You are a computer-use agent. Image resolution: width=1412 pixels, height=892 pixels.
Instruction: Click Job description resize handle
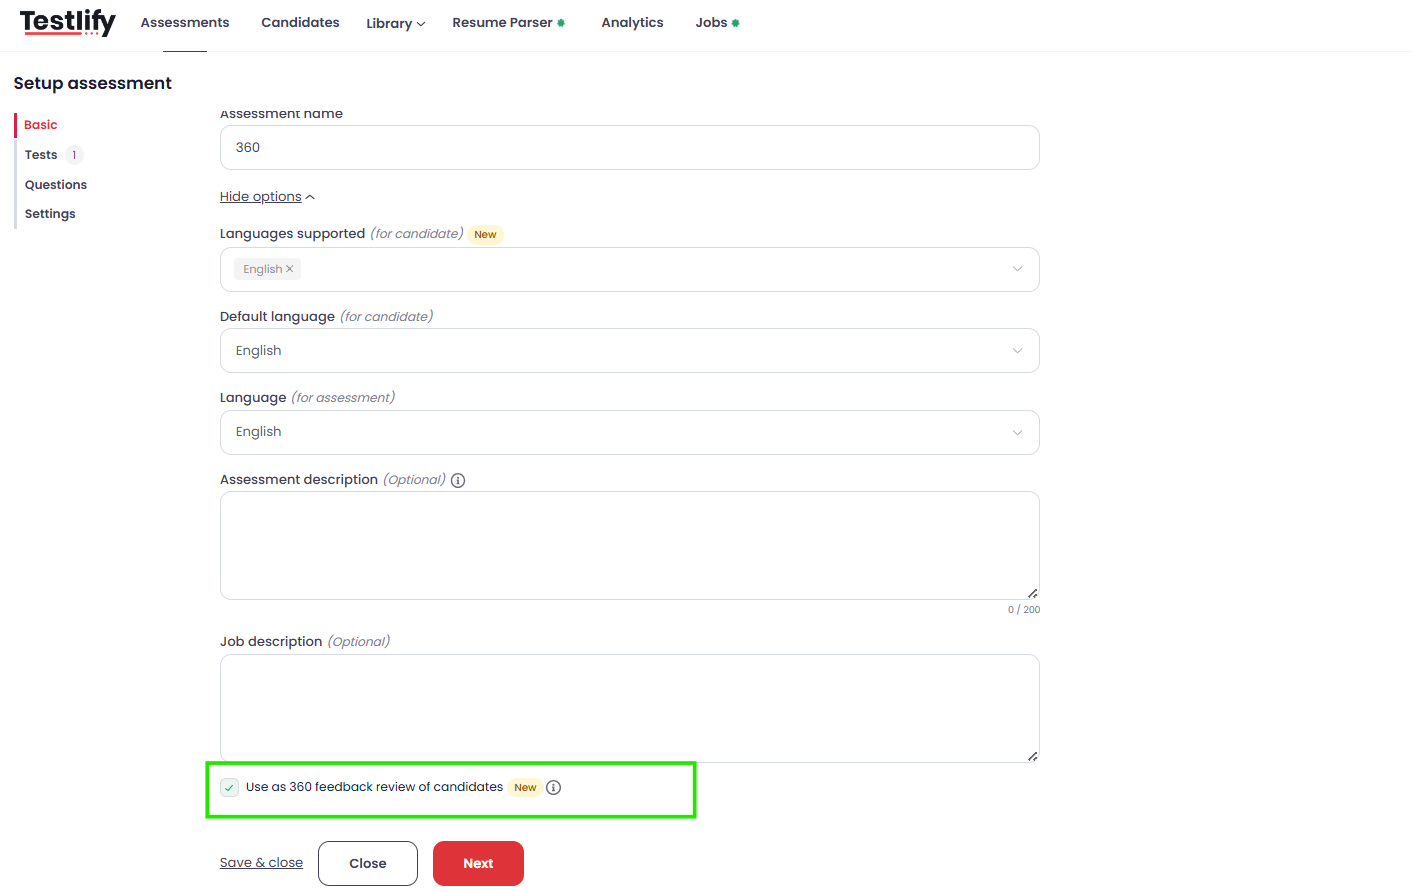click(1033, 756)
